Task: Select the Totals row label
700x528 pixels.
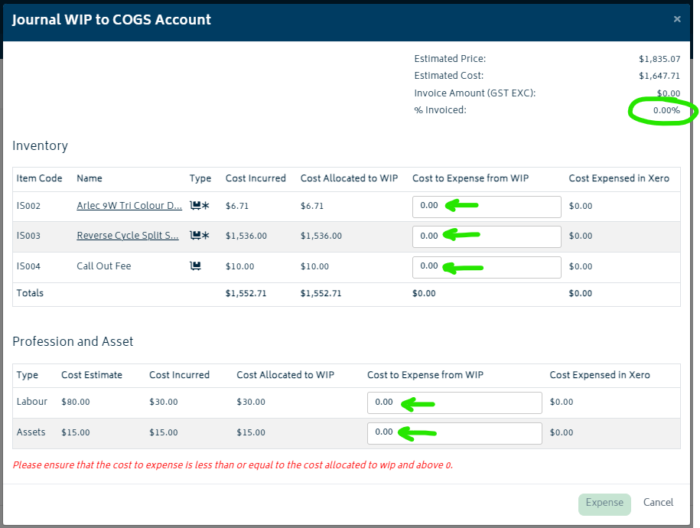Action: 30,293
